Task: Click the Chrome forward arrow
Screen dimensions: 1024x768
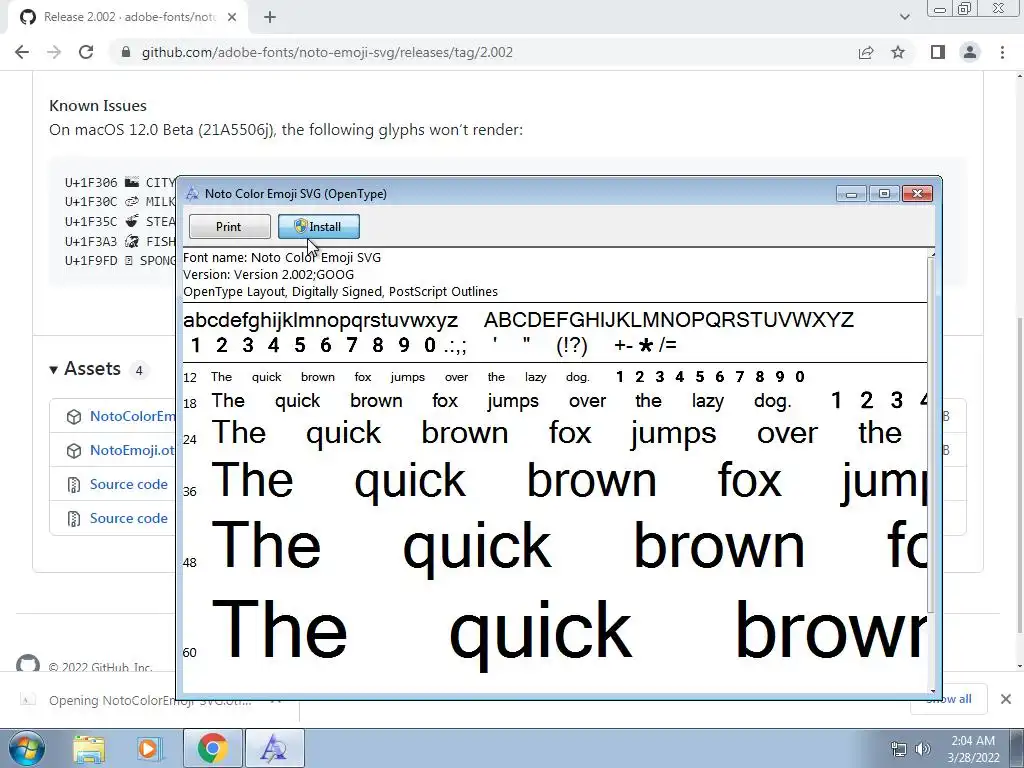Action: coord(54,52)
